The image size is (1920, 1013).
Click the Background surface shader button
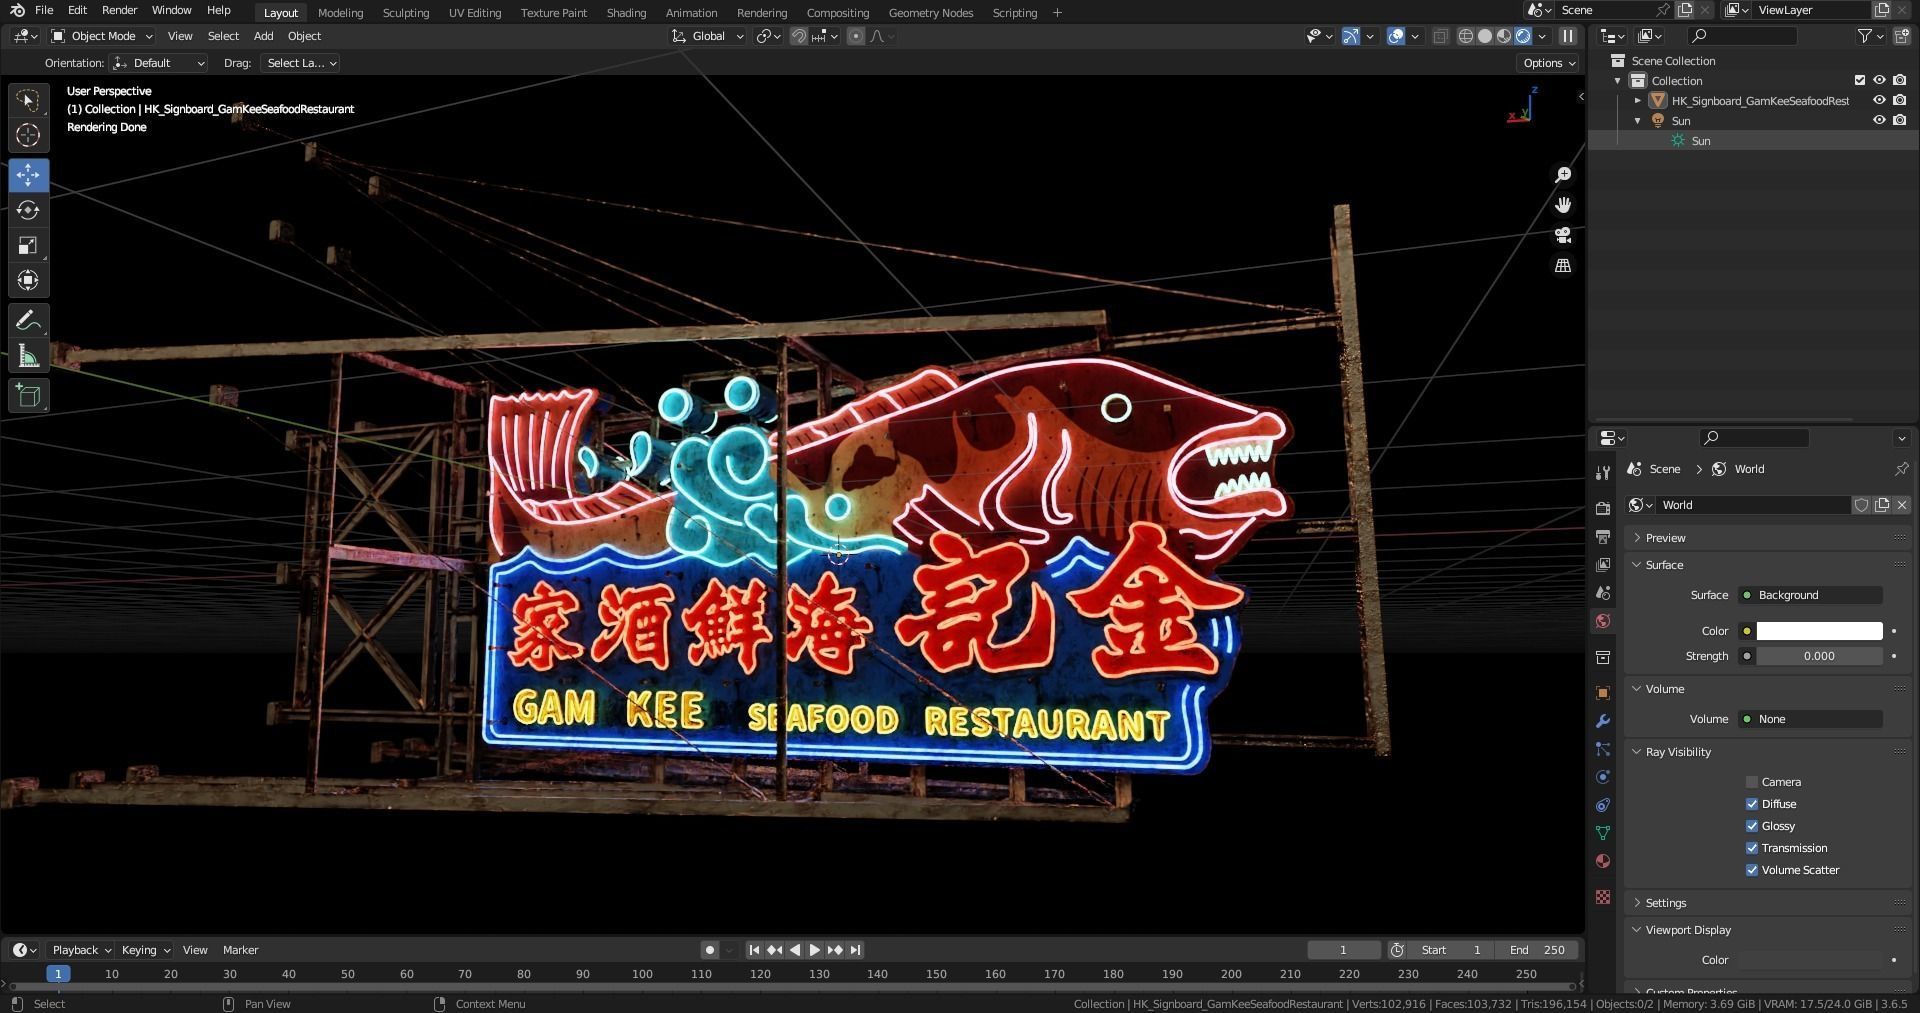(x=1810, y=595)
